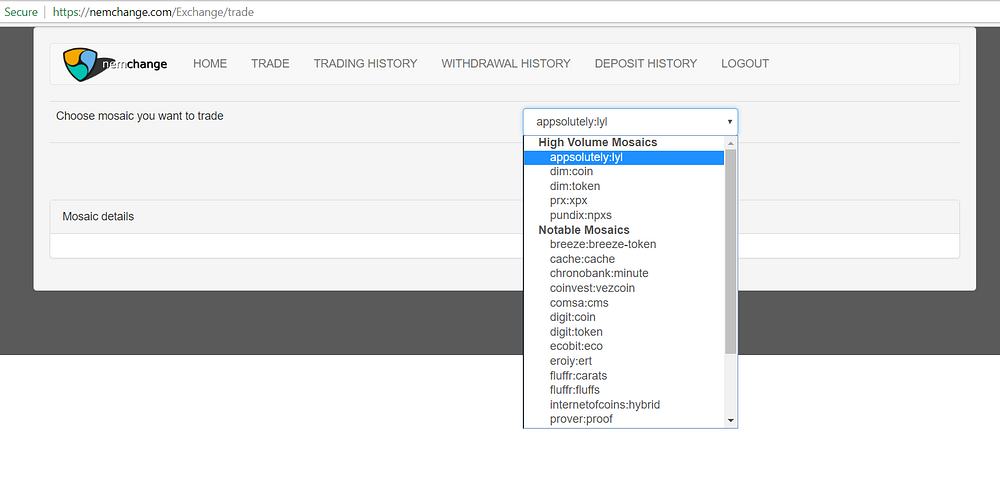Collapse the mosaic dropdown arrow

point(729,121)
